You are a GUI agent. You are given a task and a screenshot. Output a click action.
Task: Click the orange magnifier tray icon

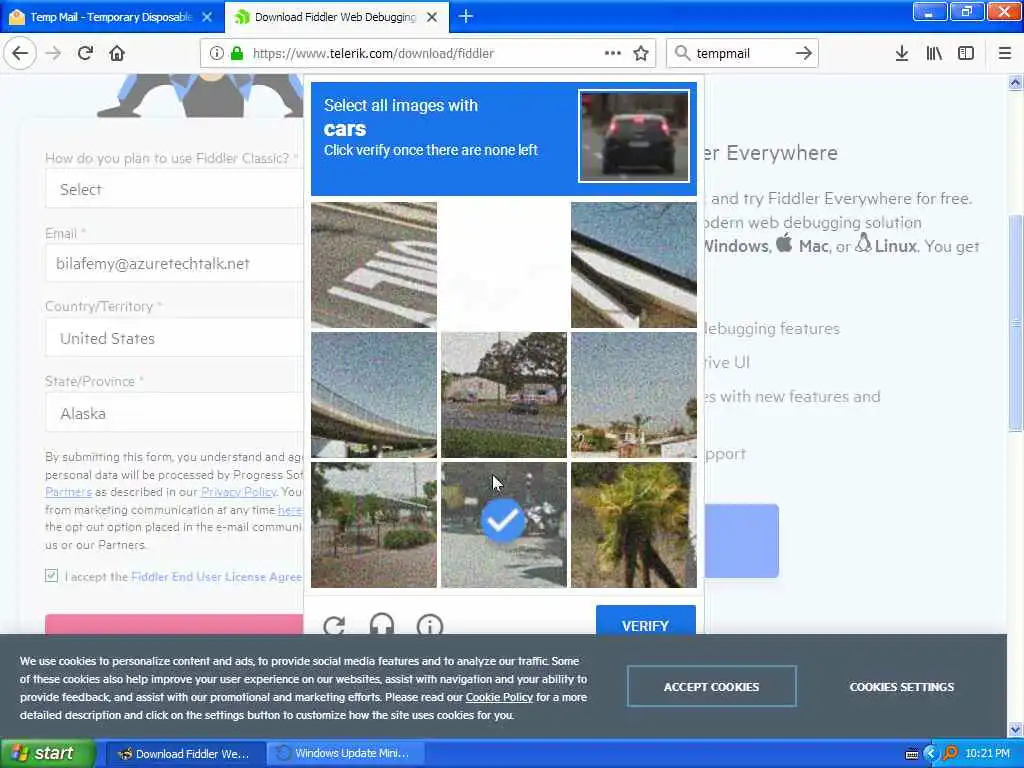pyautogui.click(x=950, y=754)
